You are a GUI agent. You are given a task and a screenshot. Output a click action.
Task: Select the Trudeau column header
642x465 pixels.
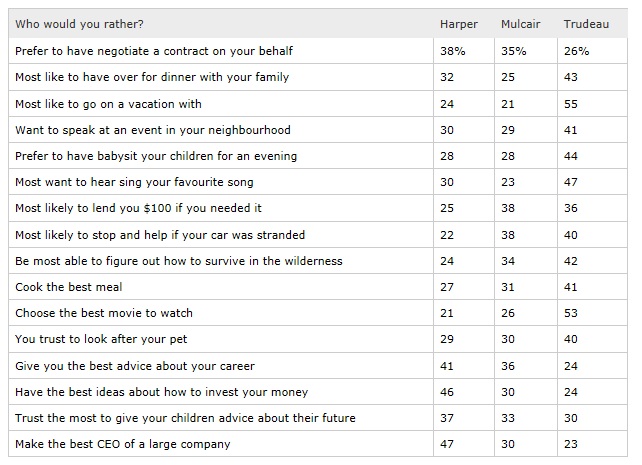[585, 24]
